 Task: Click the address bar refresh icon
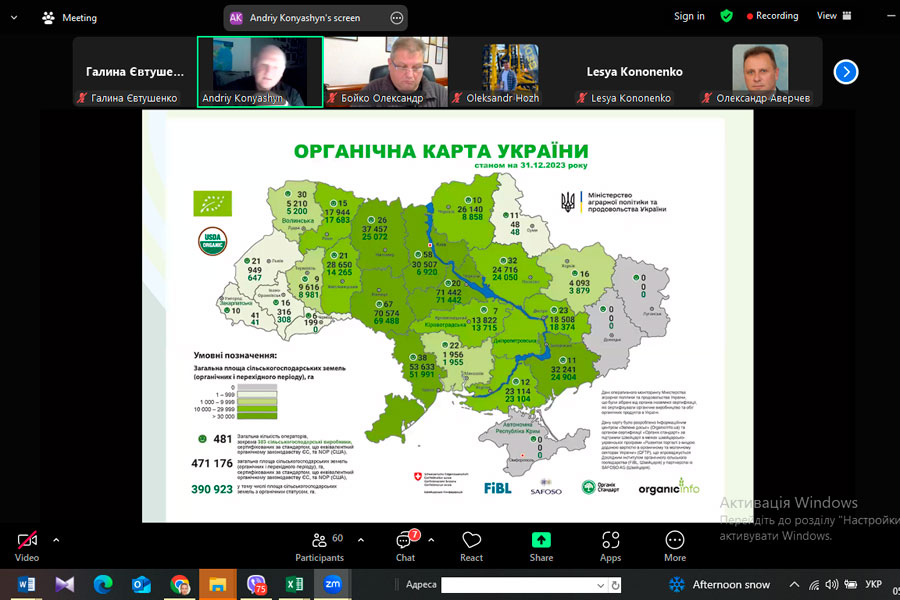[x=615, y=585]
